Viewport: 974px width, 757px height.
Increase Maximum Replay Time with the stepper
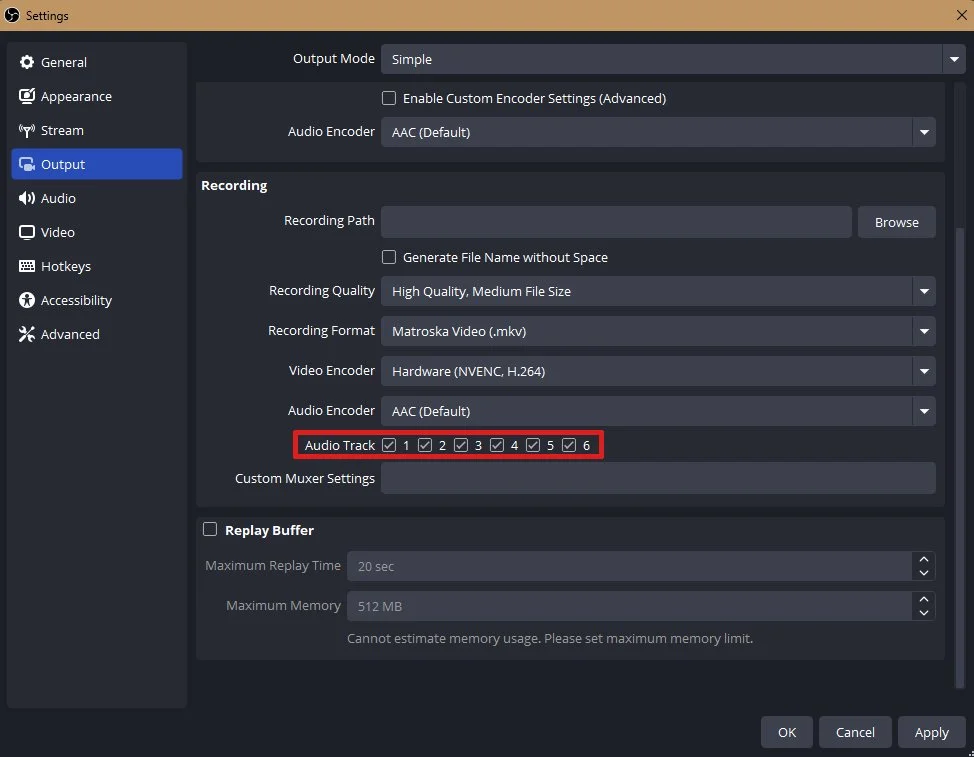(923, 560)
